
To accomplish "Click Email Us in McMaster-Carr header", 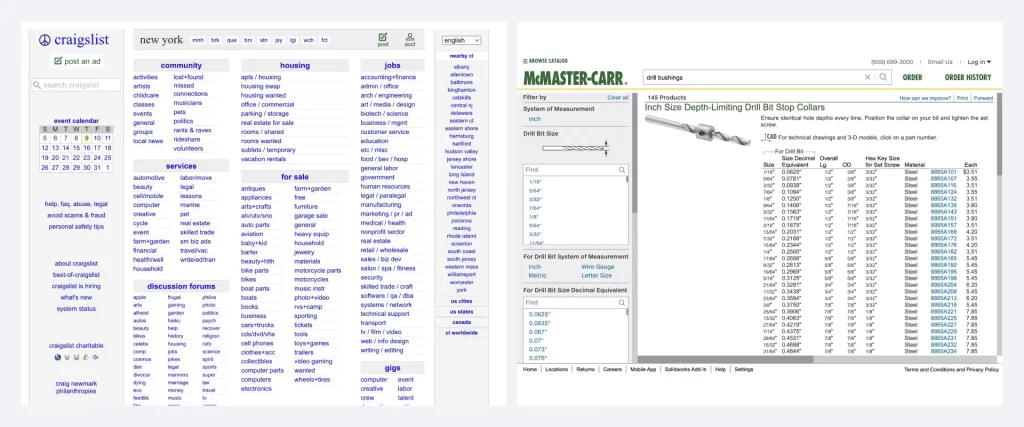I will click(940, 62).
